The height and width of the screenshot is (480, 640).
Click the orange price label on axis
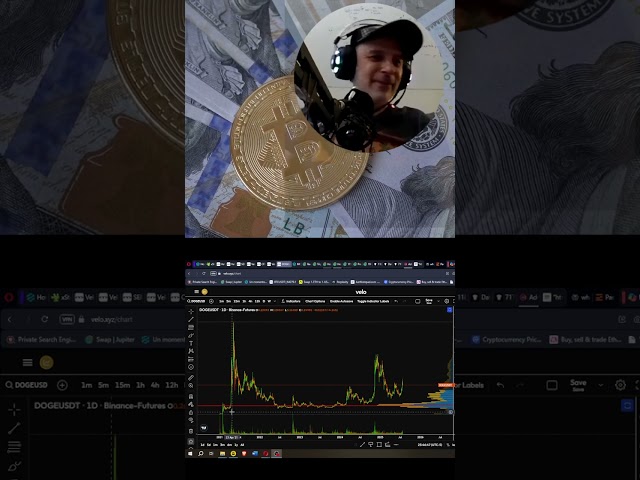(445, 385)
